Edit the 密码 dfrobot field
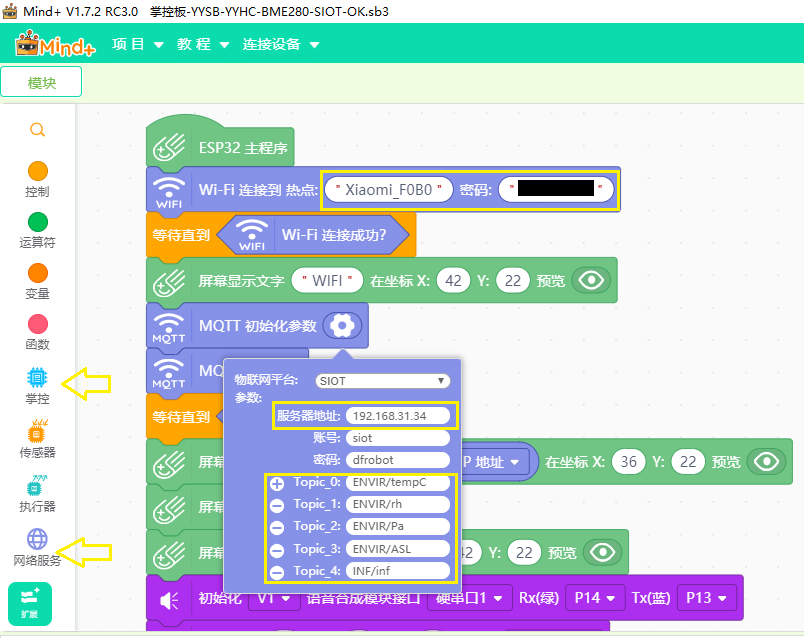804x638 pixels. point(398,460)
